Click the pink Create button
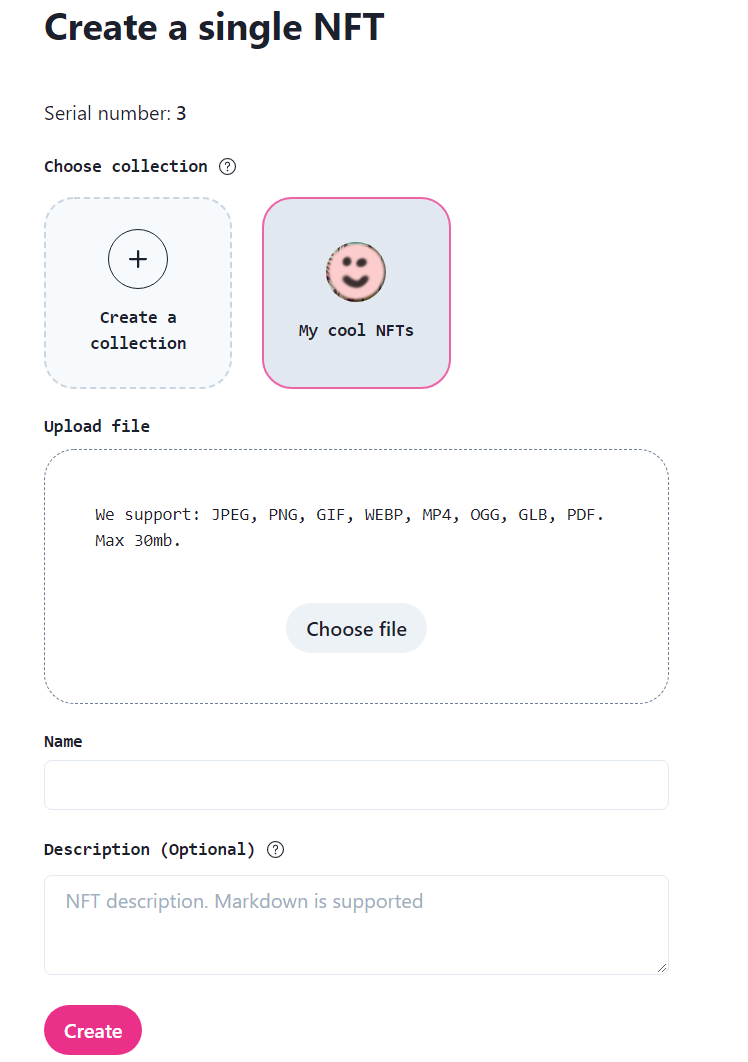 point(93,1030)
